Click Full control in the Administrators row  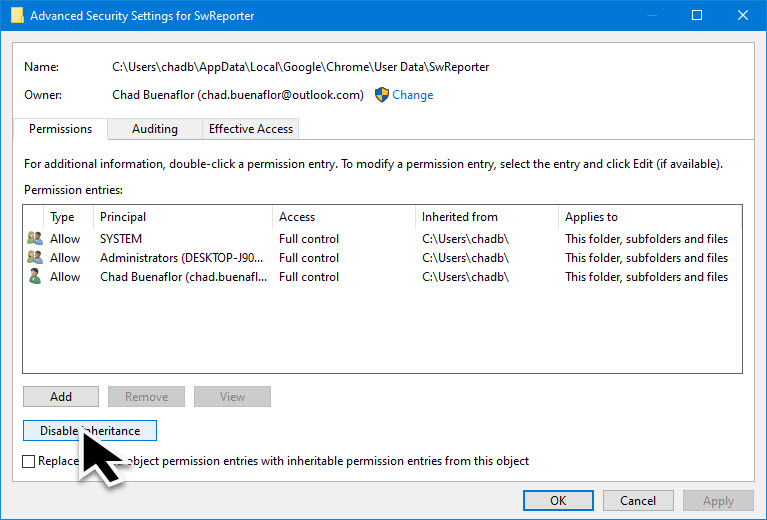pos(309,258)
